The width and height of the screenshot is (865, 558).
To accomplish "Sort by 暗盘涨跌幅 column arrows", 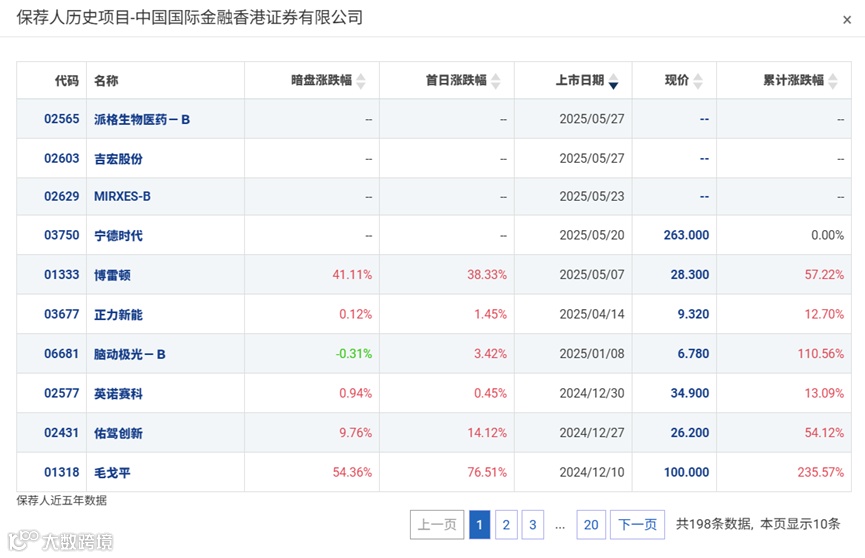I will coord(361,81).
